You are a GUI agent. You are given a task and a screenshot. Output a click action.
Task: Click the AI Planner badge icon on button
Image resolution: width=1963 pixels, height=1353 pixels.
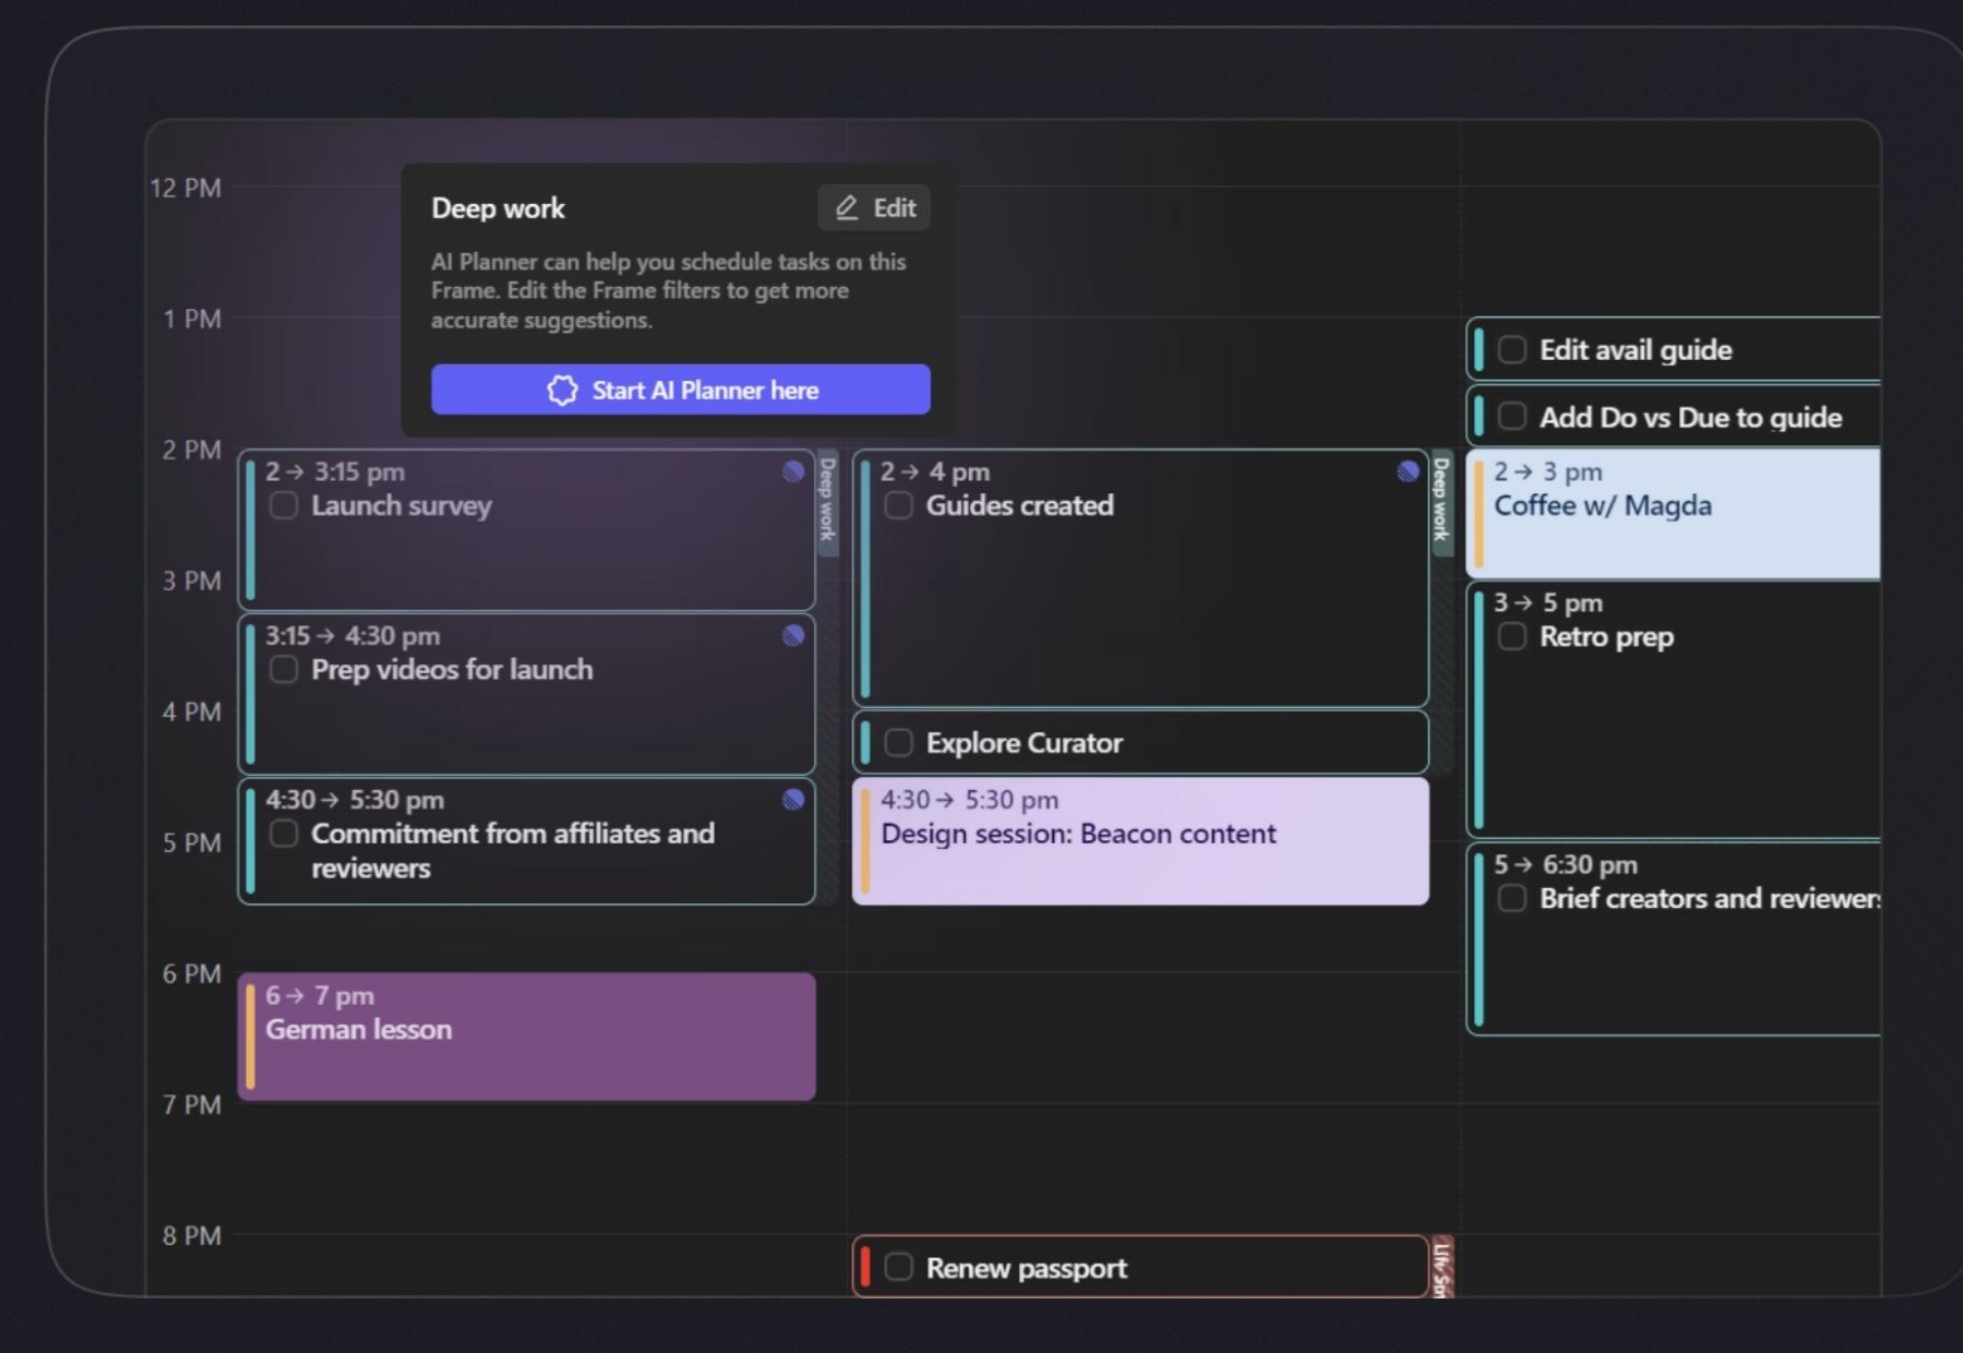pos(562,390)
